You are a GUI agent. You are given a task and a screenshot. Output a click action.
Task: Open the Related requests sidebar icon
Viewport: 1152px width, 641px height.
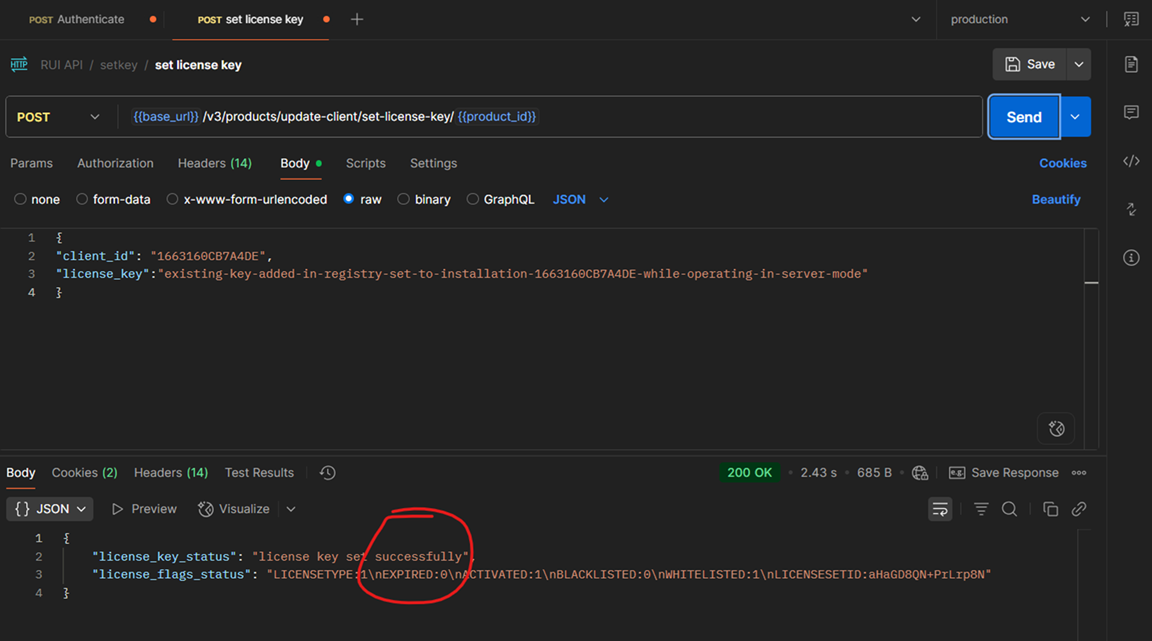1131,210
